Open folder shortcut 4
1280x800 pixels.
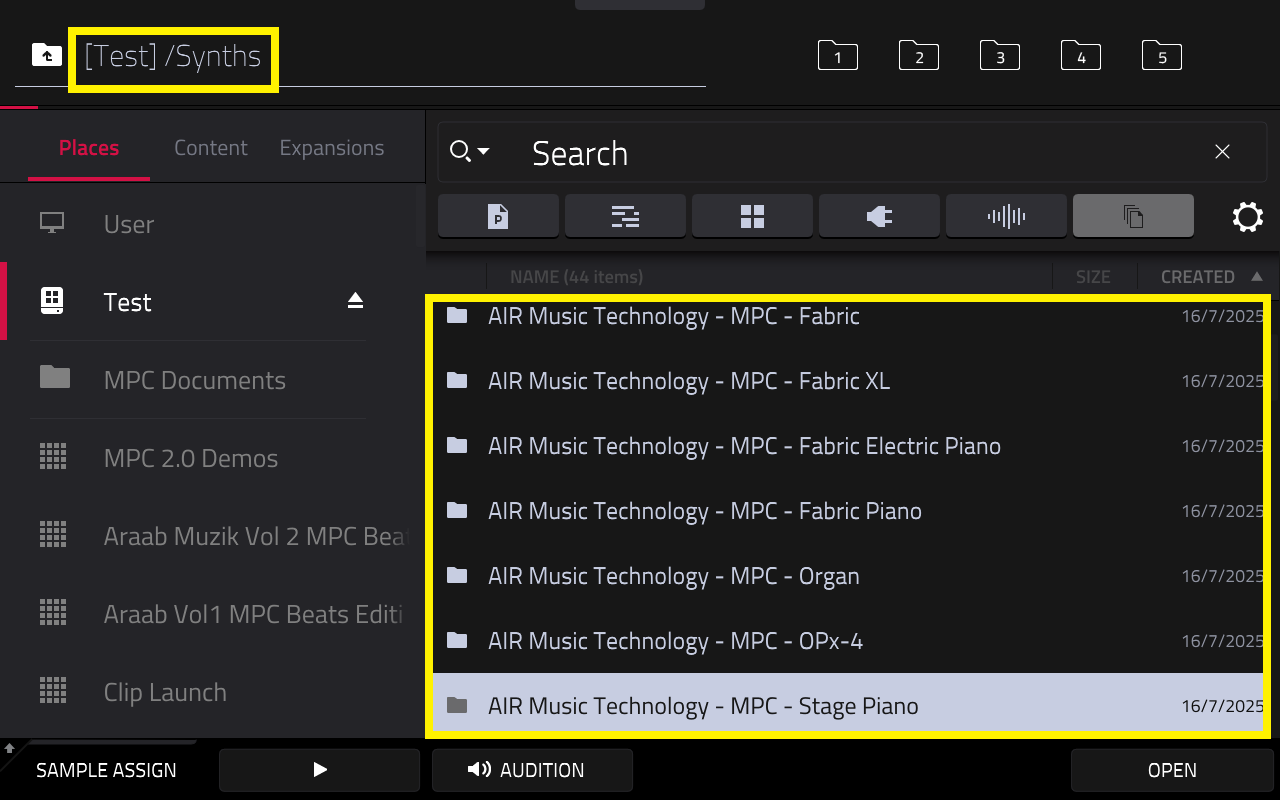point(1081,56)
